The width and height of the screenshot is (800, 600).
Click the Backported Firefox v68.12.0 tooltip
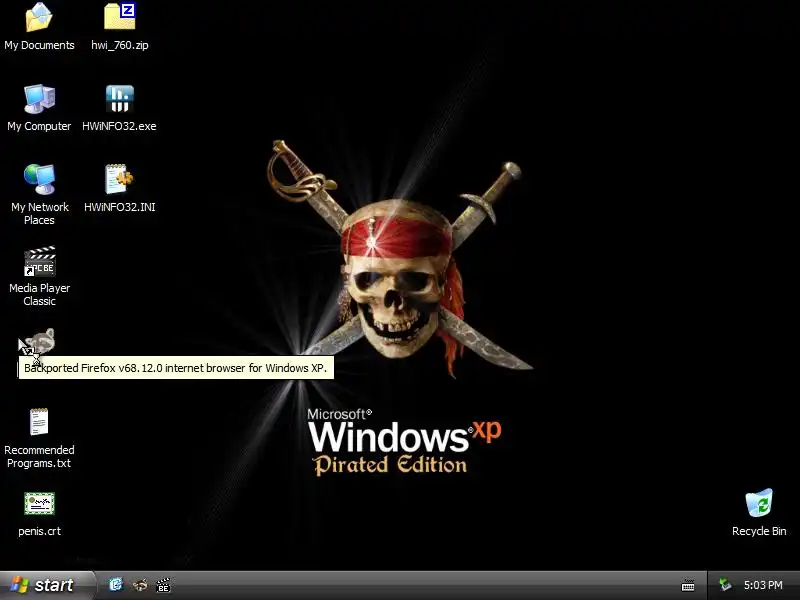click(176, 368)
